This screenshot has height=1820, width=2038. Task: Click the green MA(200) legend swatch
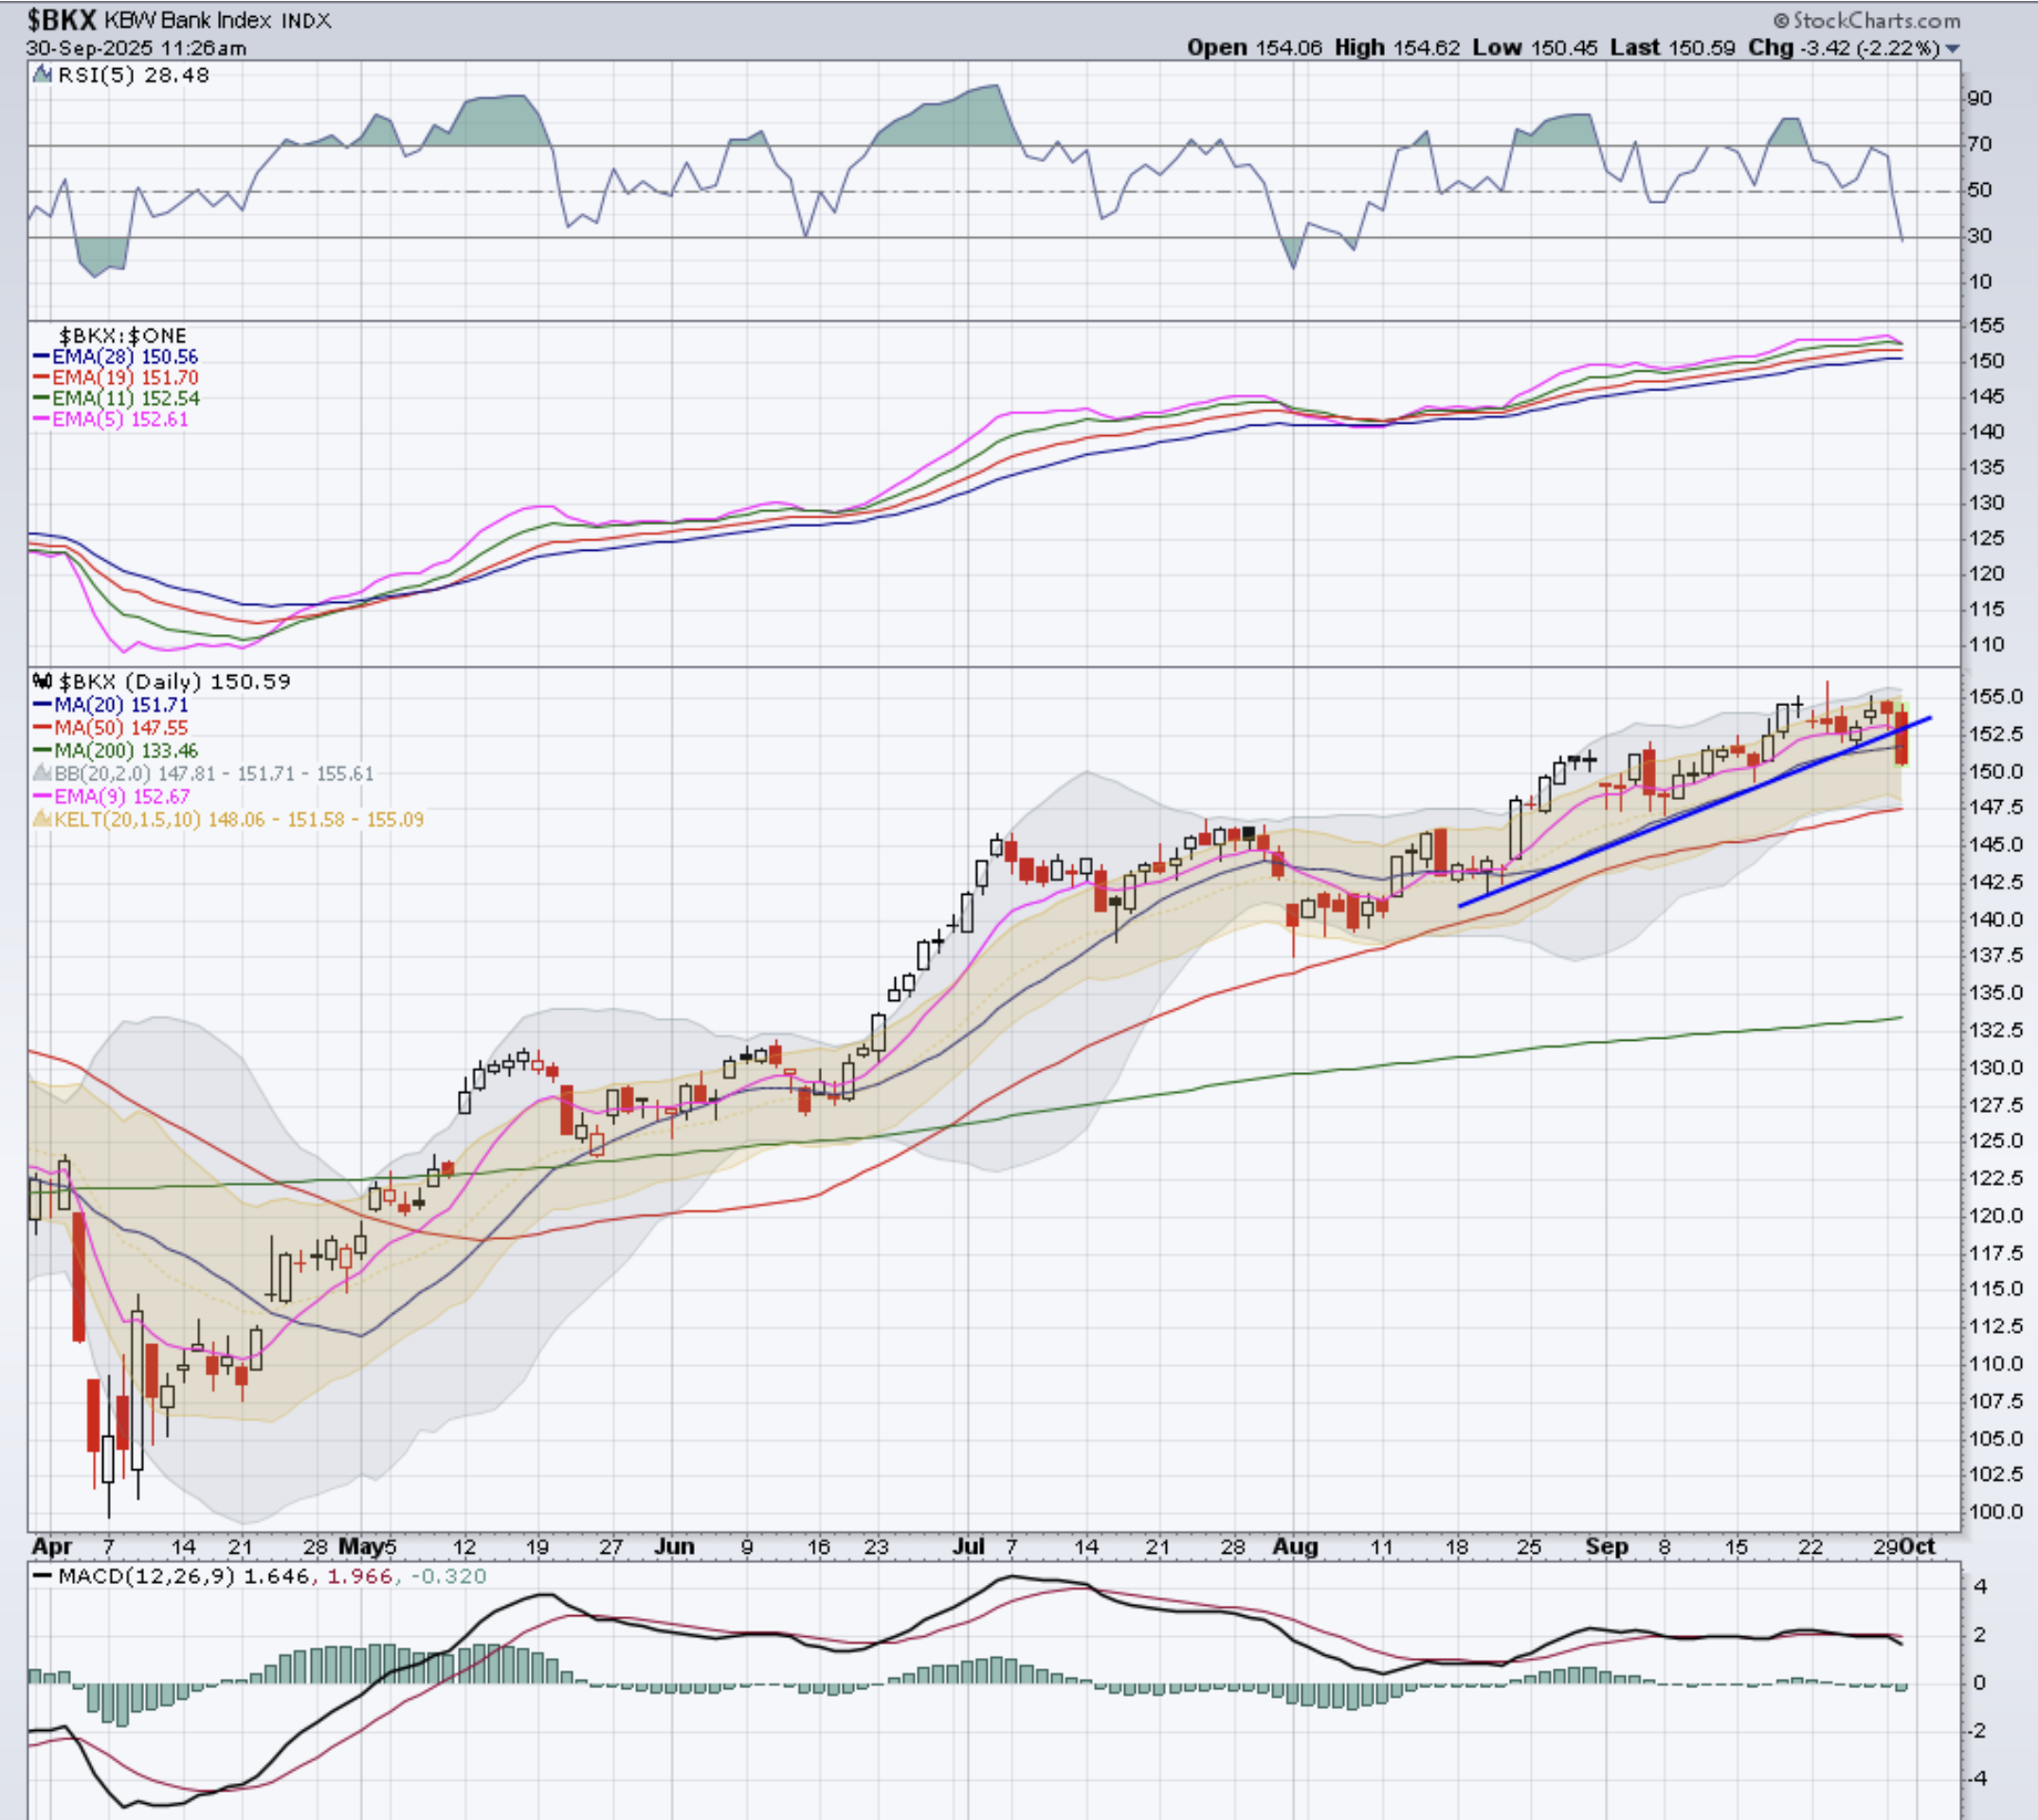click(42, 750)
